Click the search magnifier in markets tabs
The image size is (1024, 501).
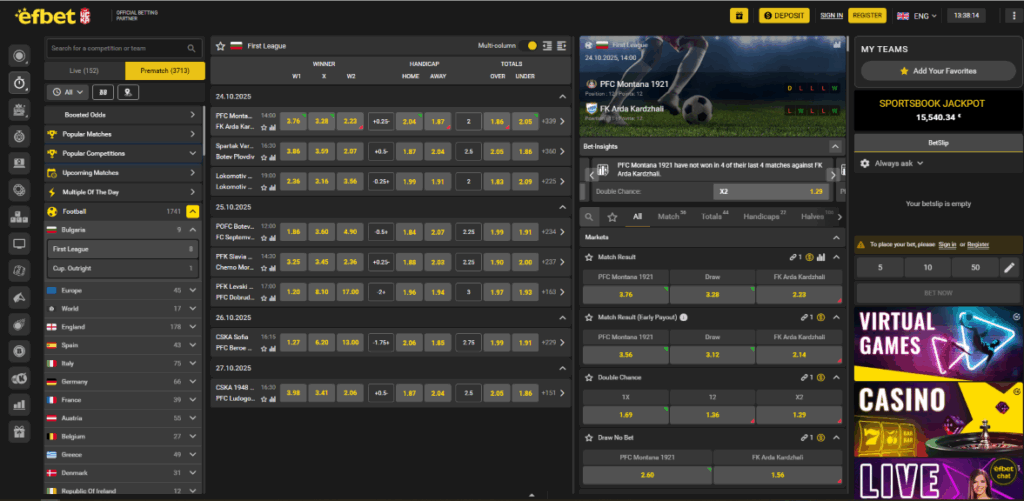590,216
